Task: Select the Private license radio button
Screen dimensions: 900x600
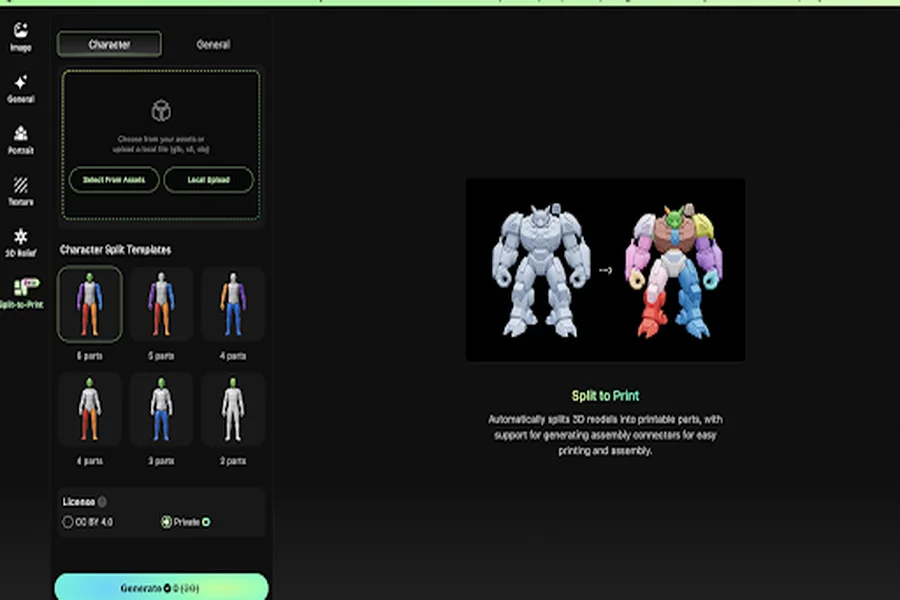Action: coord(166,522)
